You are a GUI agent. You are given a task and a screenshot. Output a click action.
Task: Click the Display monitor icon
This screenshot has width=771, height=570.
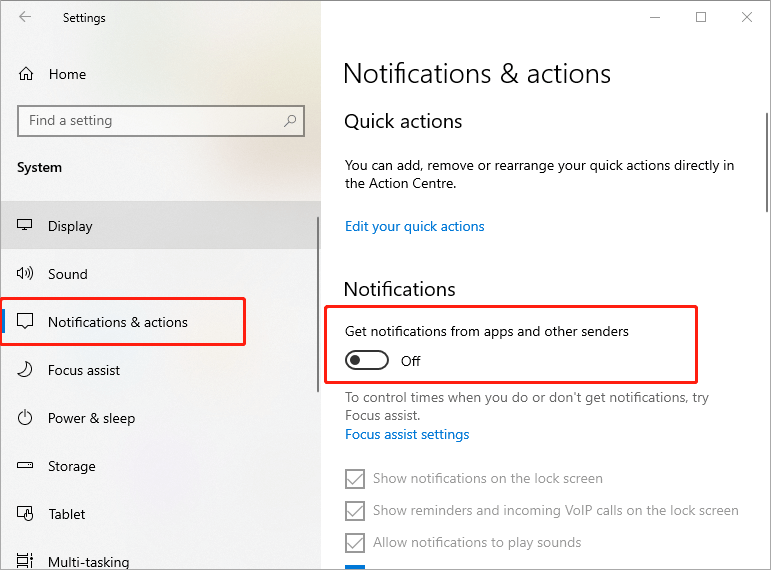coord(26,226)
